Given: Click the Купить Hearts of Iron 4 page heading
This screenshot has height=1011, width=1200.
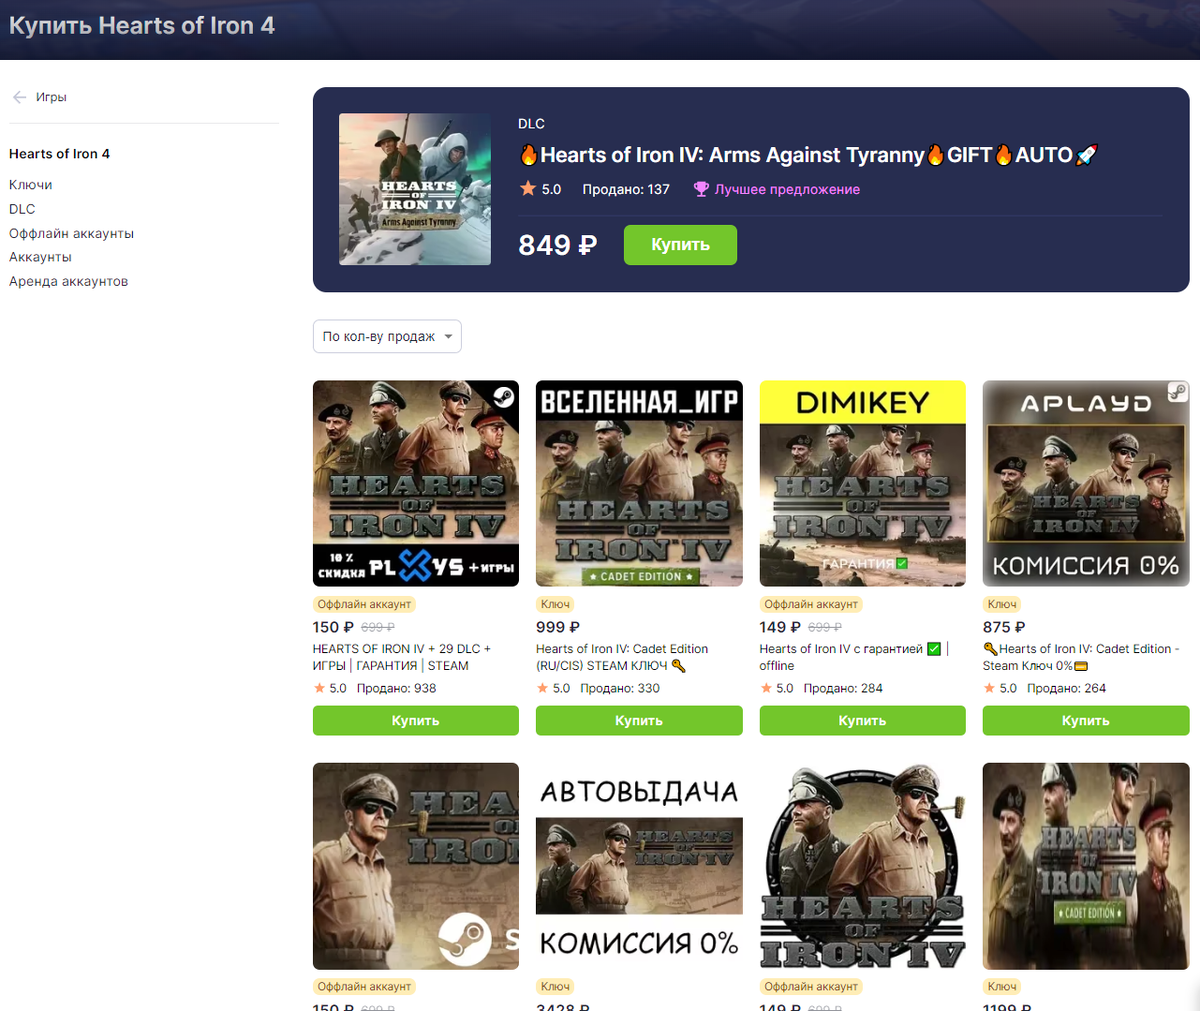Looking at the screenshot, I should [142, 25].
